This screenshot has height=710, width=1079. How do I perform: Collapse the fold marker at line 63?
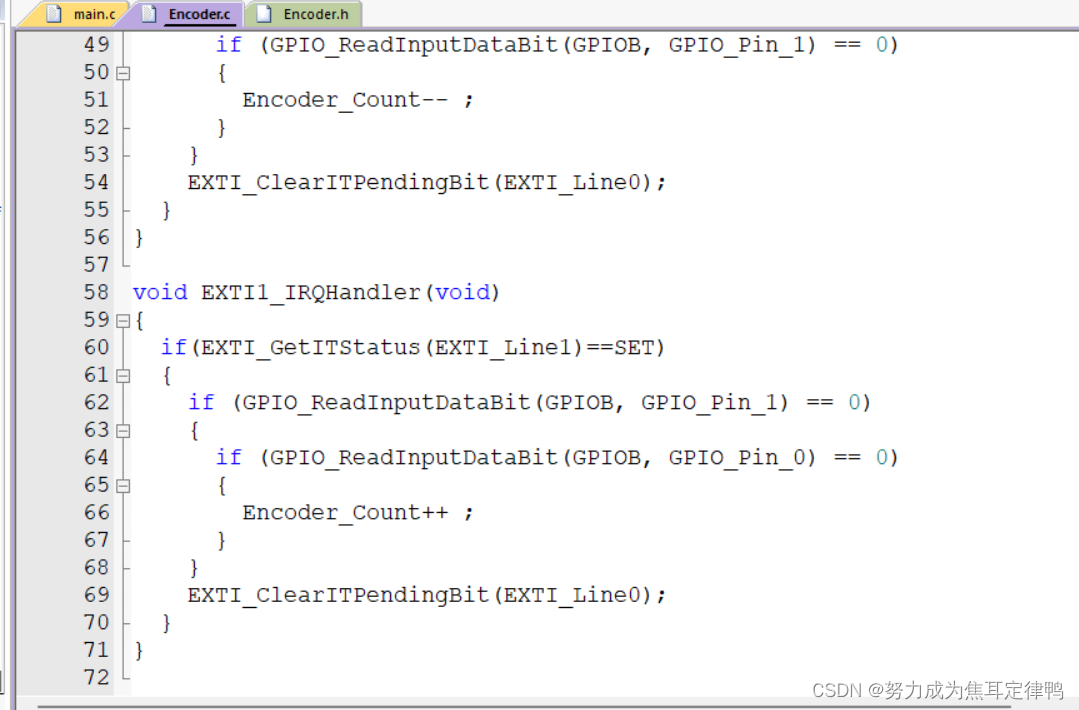click(x=123, y=431)
